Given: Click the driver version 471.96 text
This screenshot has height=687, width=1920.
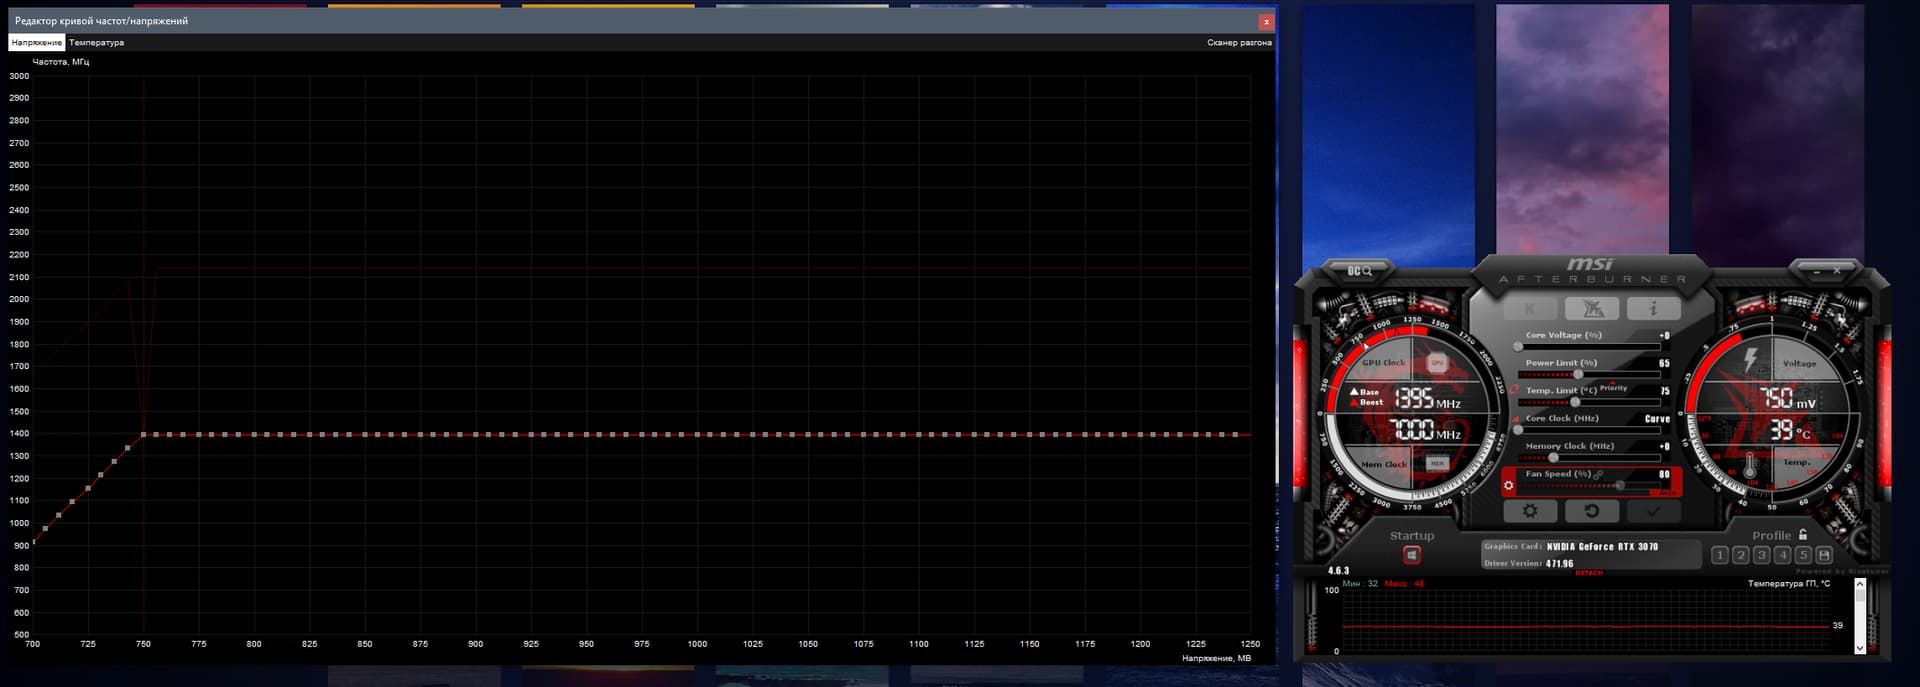Looking at the screenshot, I should pyautogui.click(x=1559, y=564).
